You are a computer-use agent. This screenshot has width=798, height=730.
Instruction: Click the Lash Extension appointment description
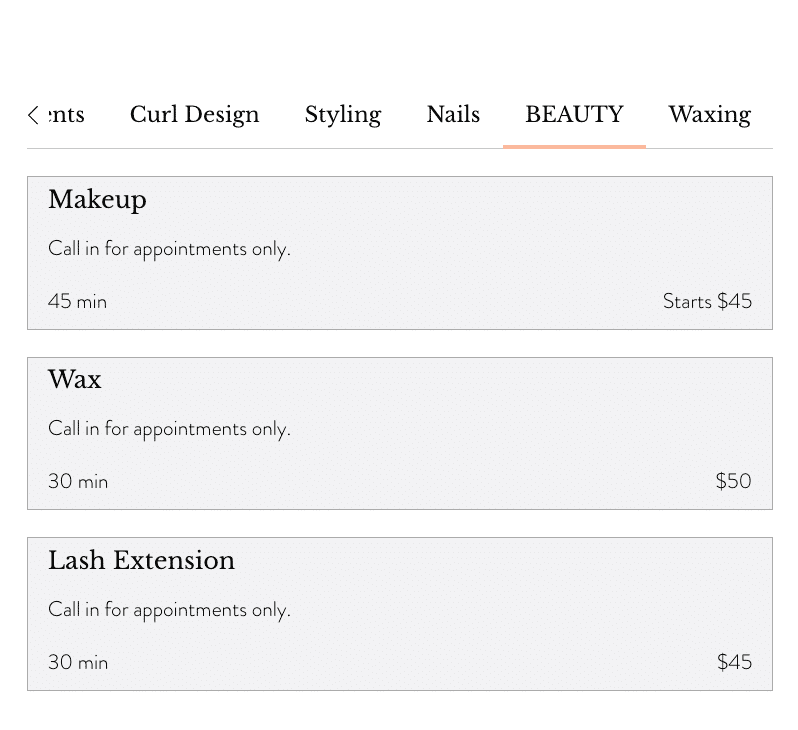pos(169,609)
